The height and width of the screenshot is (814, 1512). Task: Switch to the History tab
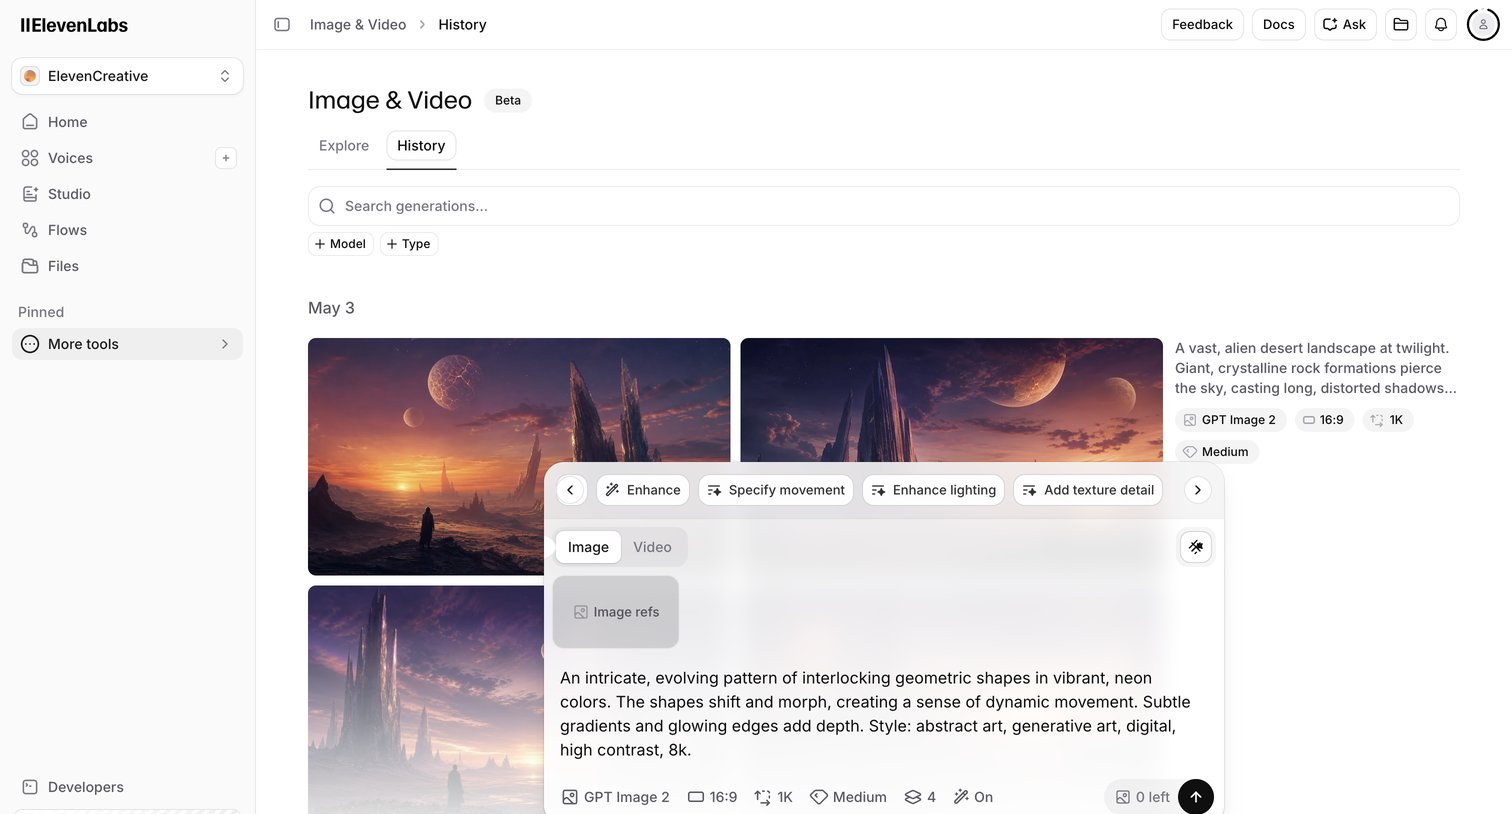[x=421, y=146]
